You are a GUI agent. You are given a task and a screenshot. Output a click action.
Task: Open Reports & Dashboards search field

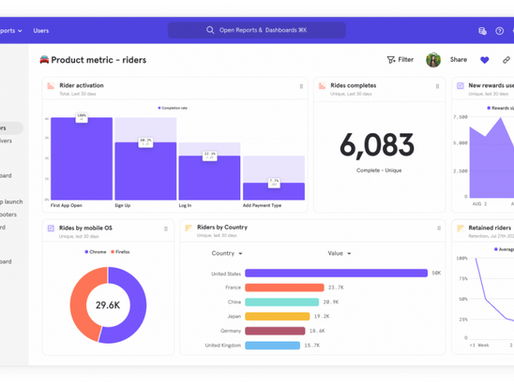click(257, 30)
